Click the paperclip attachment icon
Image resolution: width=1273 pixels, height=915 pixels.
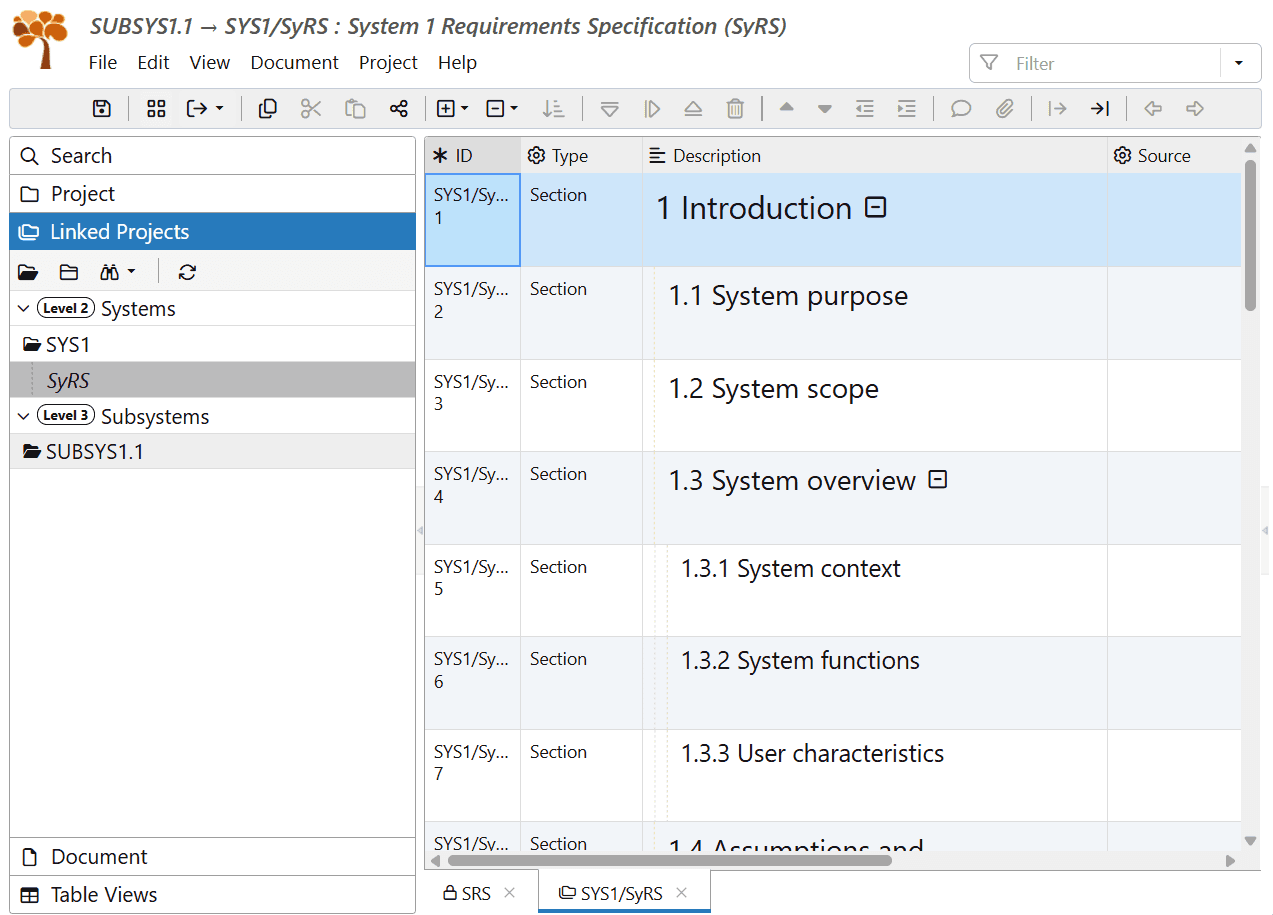(x=1005, y=109)
